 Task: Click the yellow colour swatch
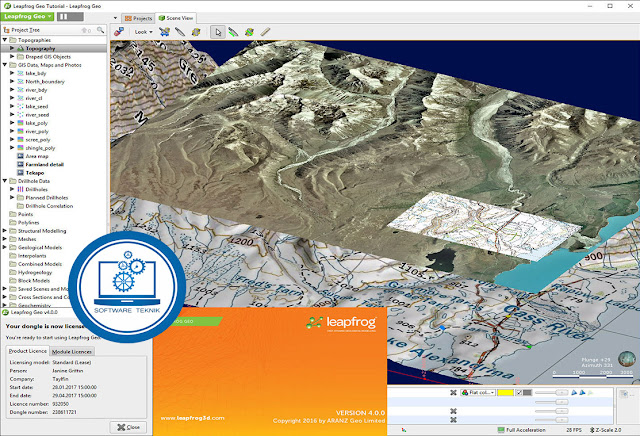pyautogui.click(x=505, y=392)
